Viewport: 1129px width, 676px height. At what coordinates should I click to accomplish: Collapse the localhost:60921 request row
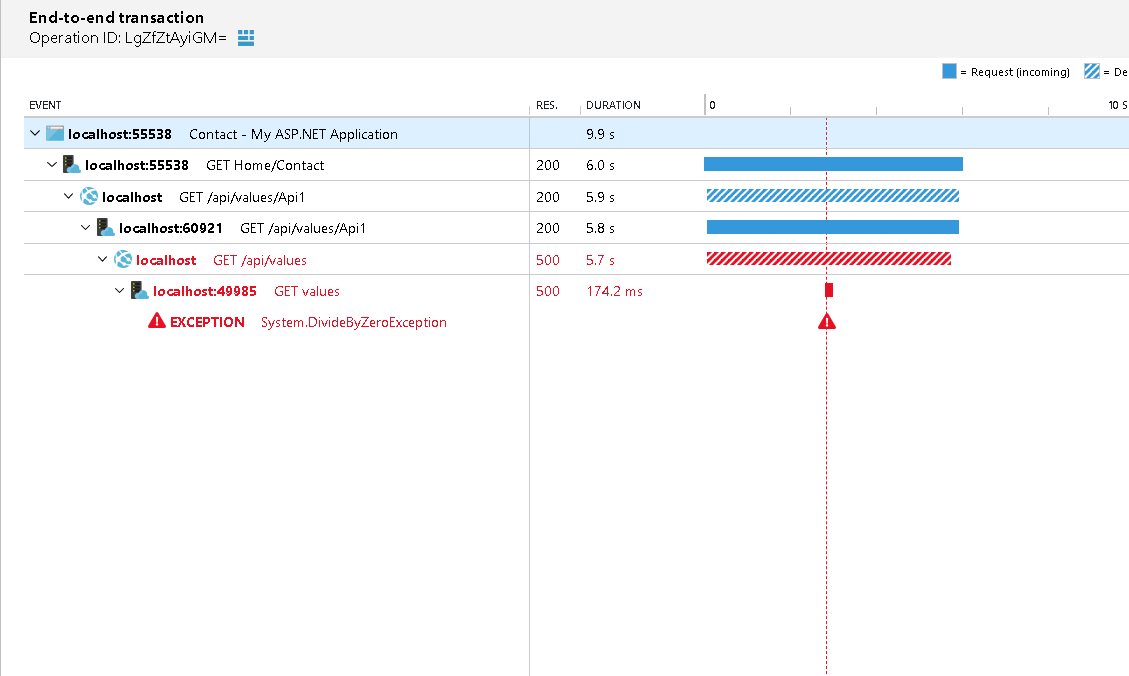tap(85, 227)
